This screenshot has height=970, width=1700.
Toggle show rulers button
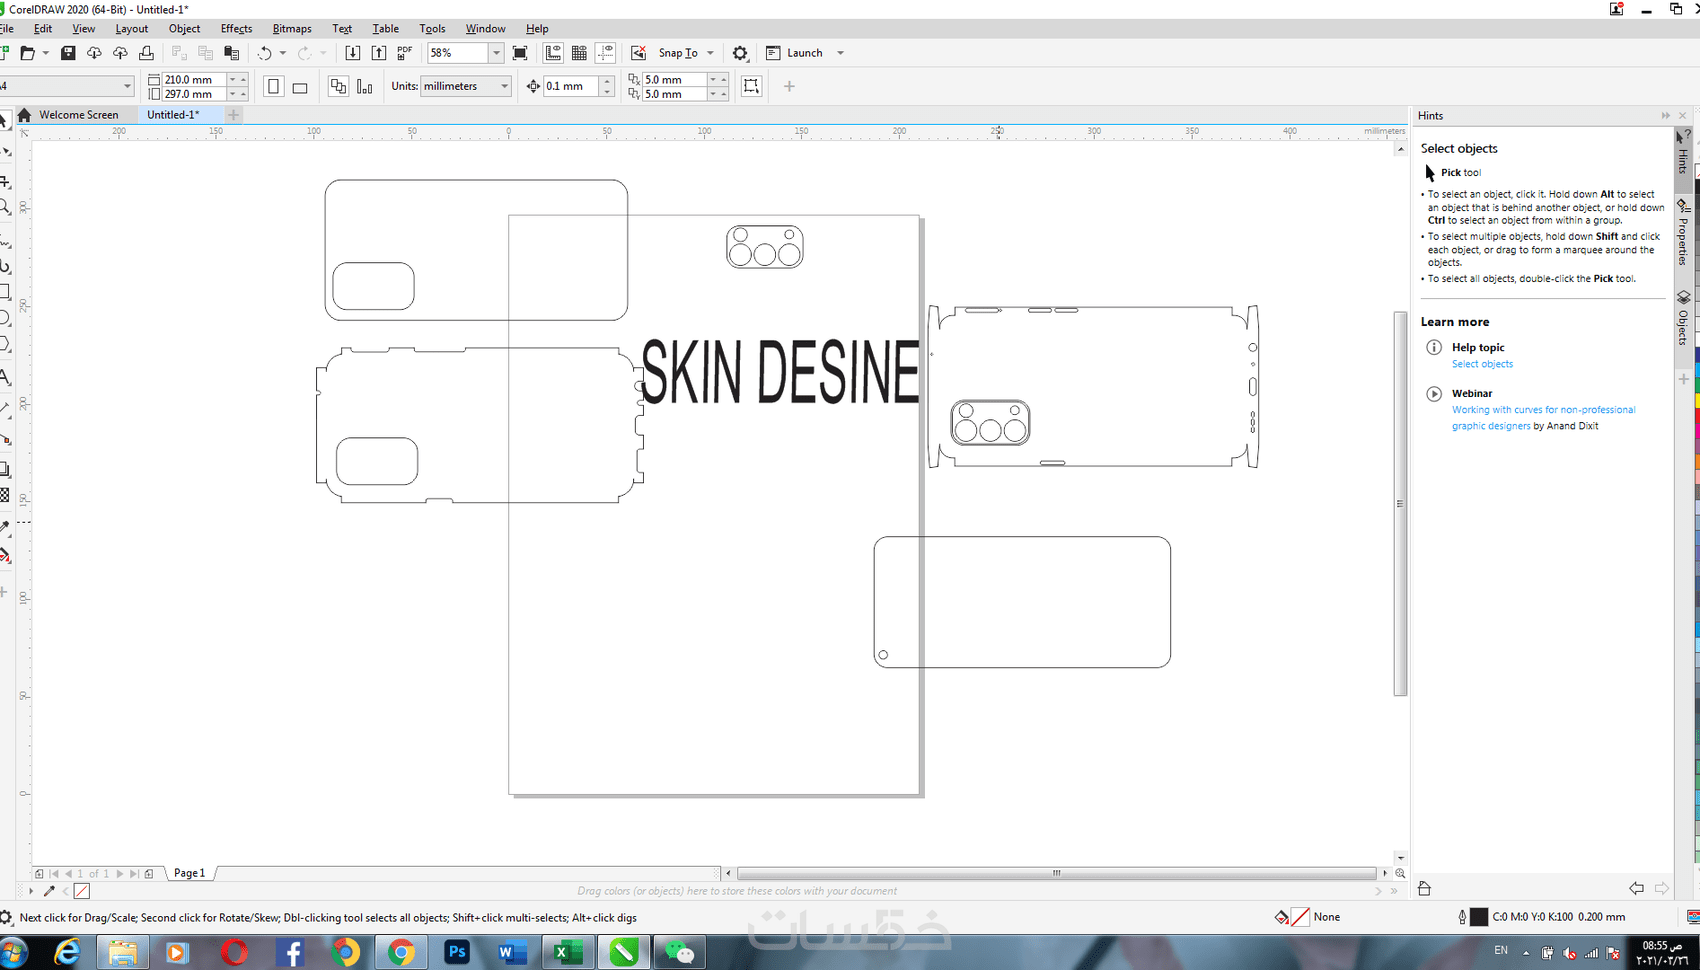[x=553, y=53]
